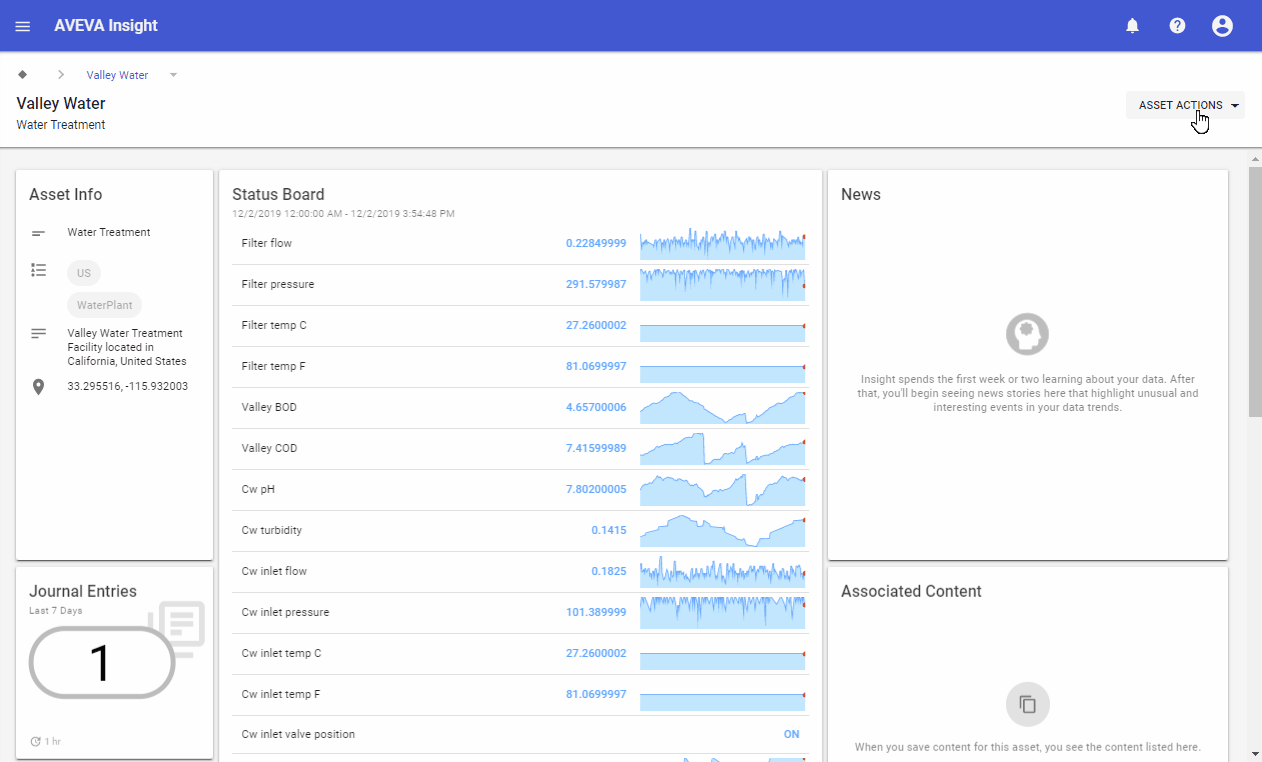Click the Valley BOD trend sparkline
1262x762 pixels.
click(x=722, y=407)
